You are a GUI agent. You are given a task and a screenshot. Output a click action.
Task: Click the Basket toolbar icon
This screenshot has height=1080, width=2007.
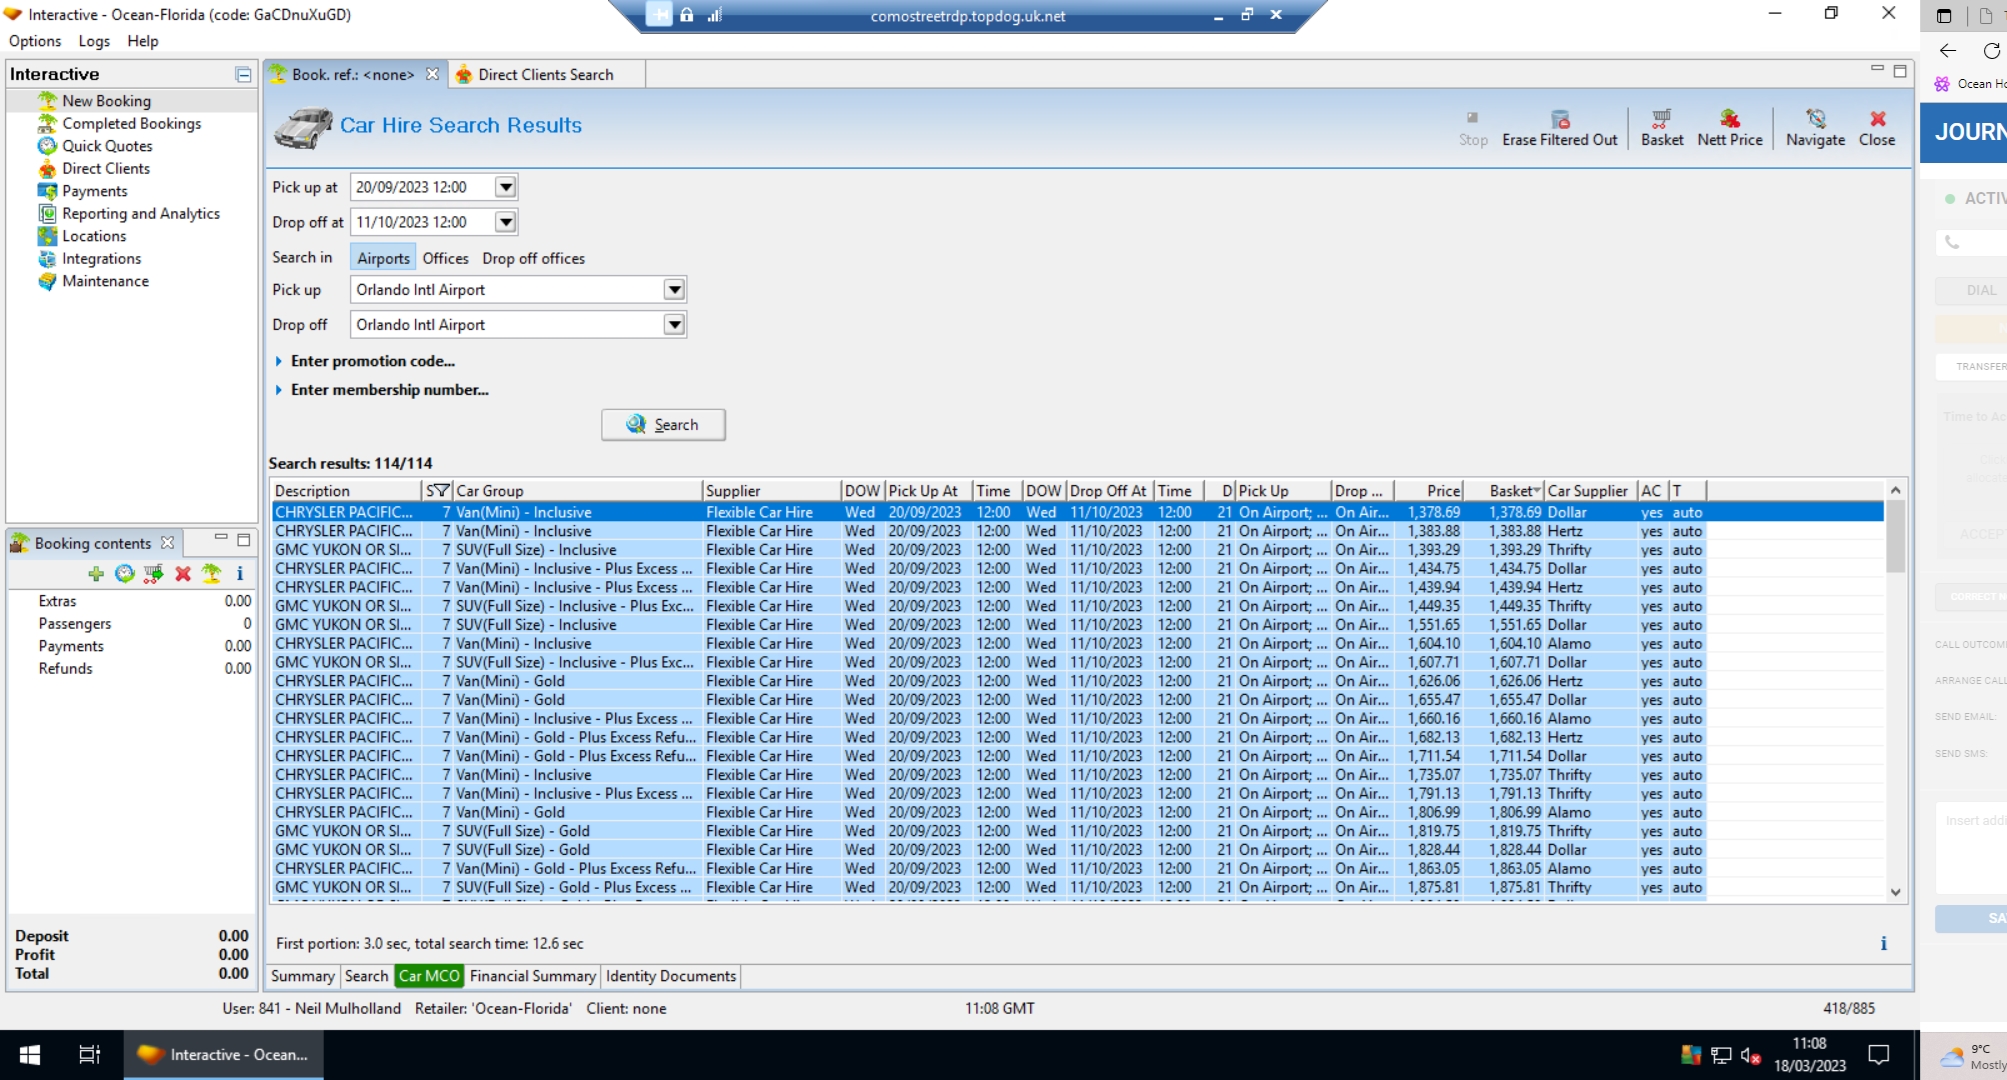click(x=1661, y=127)
